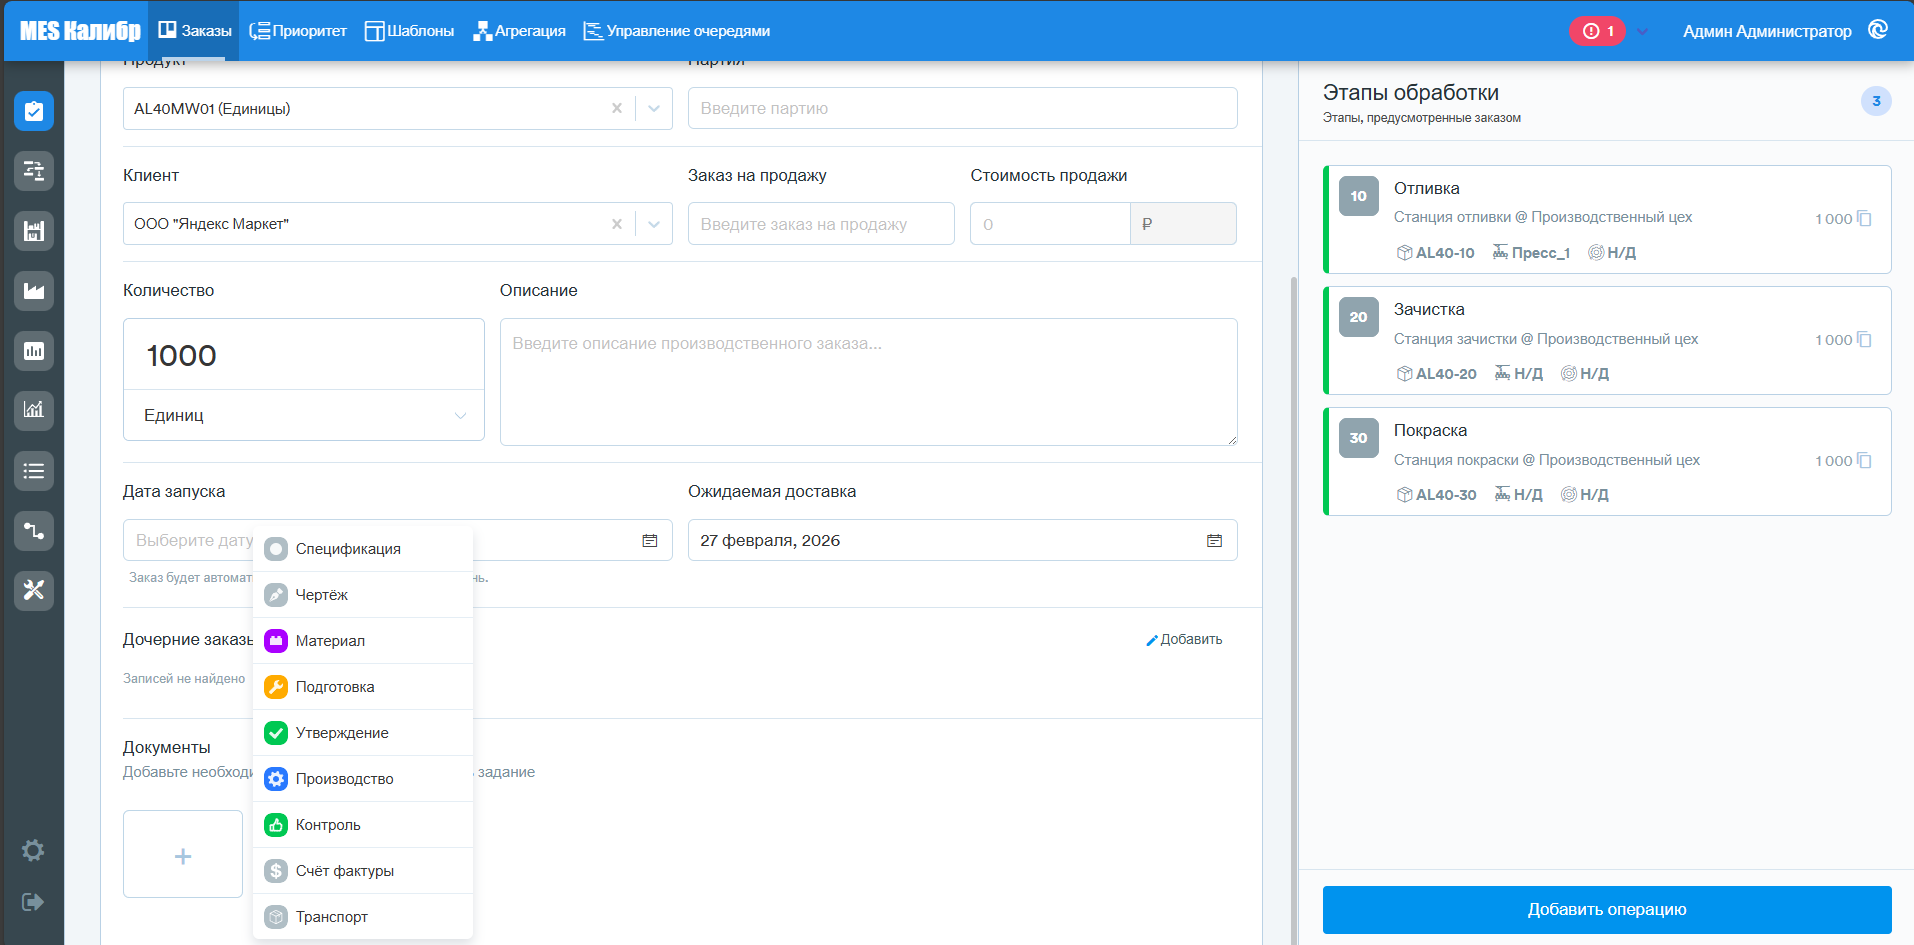
Task: Open the industry plant sidebar icon
Action: (x=34, y=291)
